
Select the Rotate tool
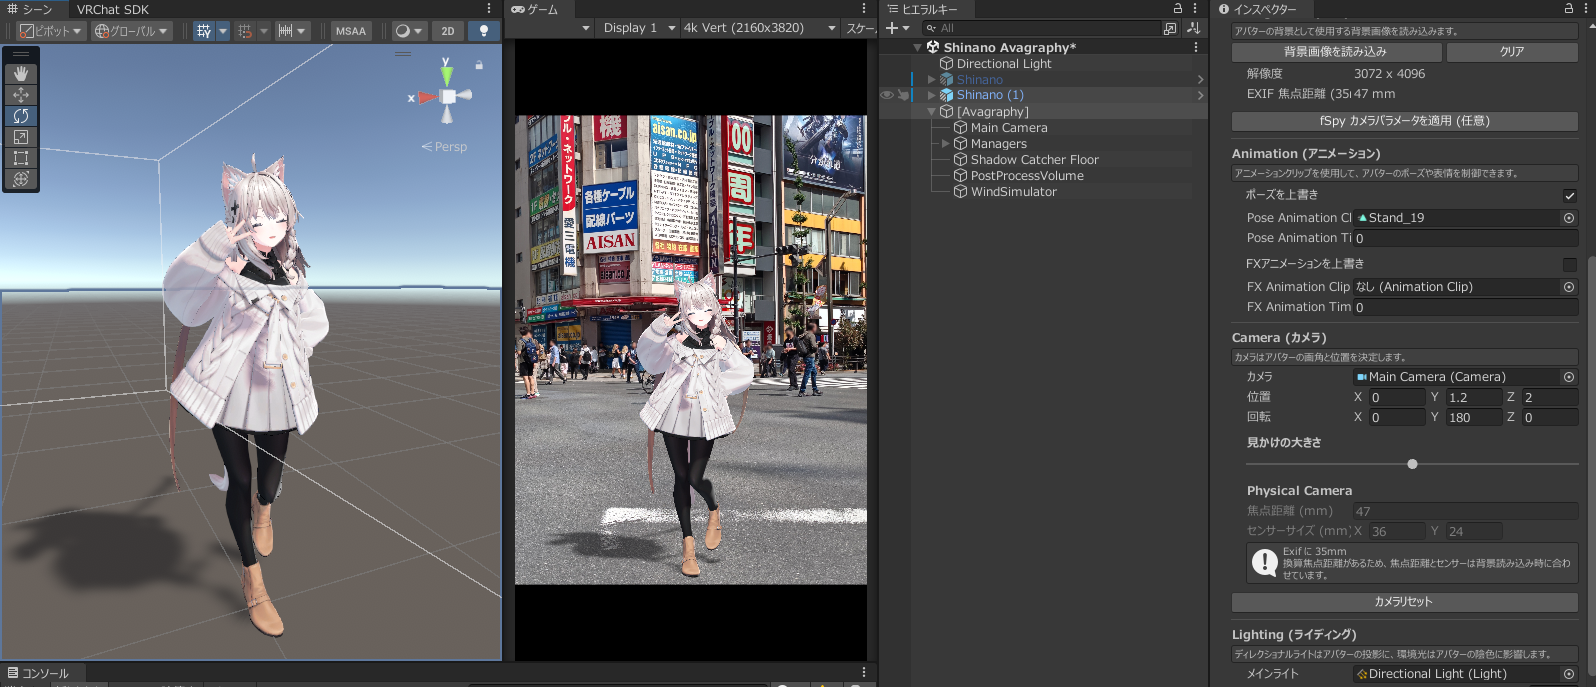(20, 116)
